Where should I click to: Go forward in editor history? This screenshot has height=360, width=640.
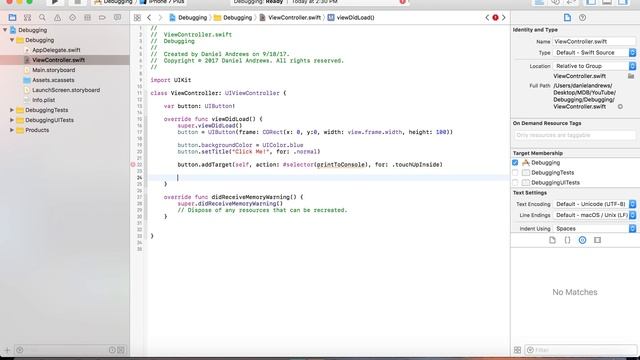(160, 18)
